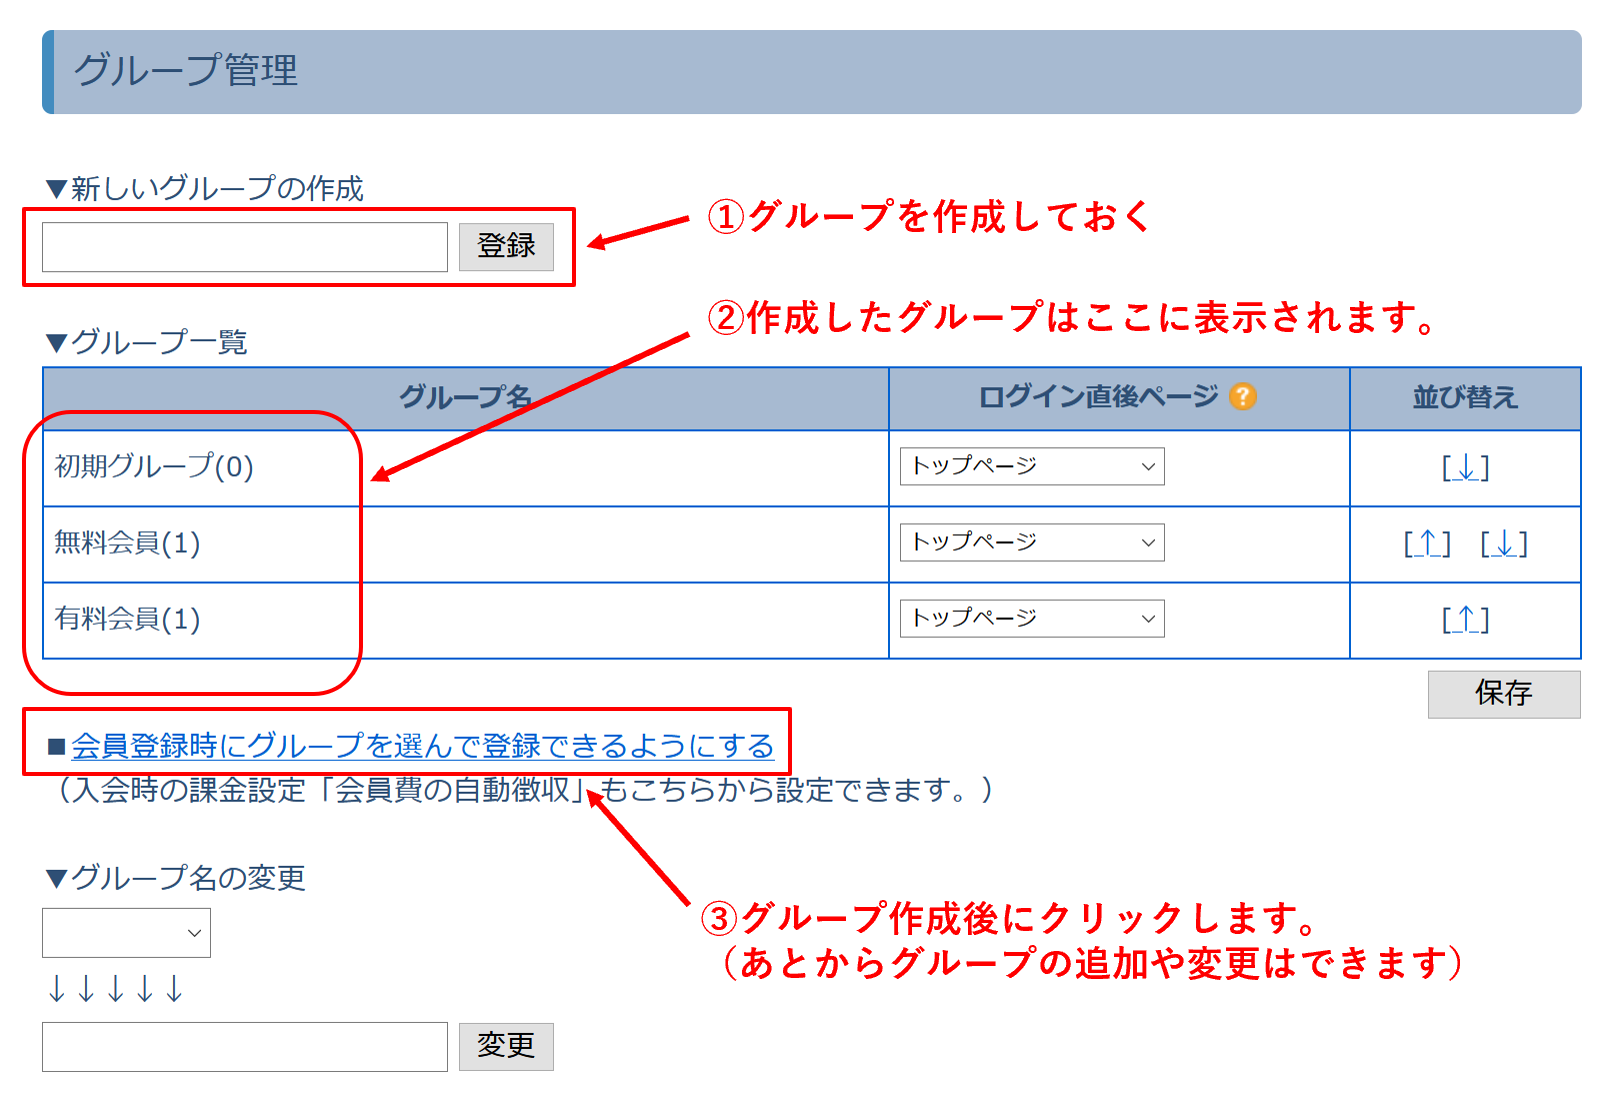Focus the rename group text field
The image size is (1617, 1105).
click(x=245, y=1047)
